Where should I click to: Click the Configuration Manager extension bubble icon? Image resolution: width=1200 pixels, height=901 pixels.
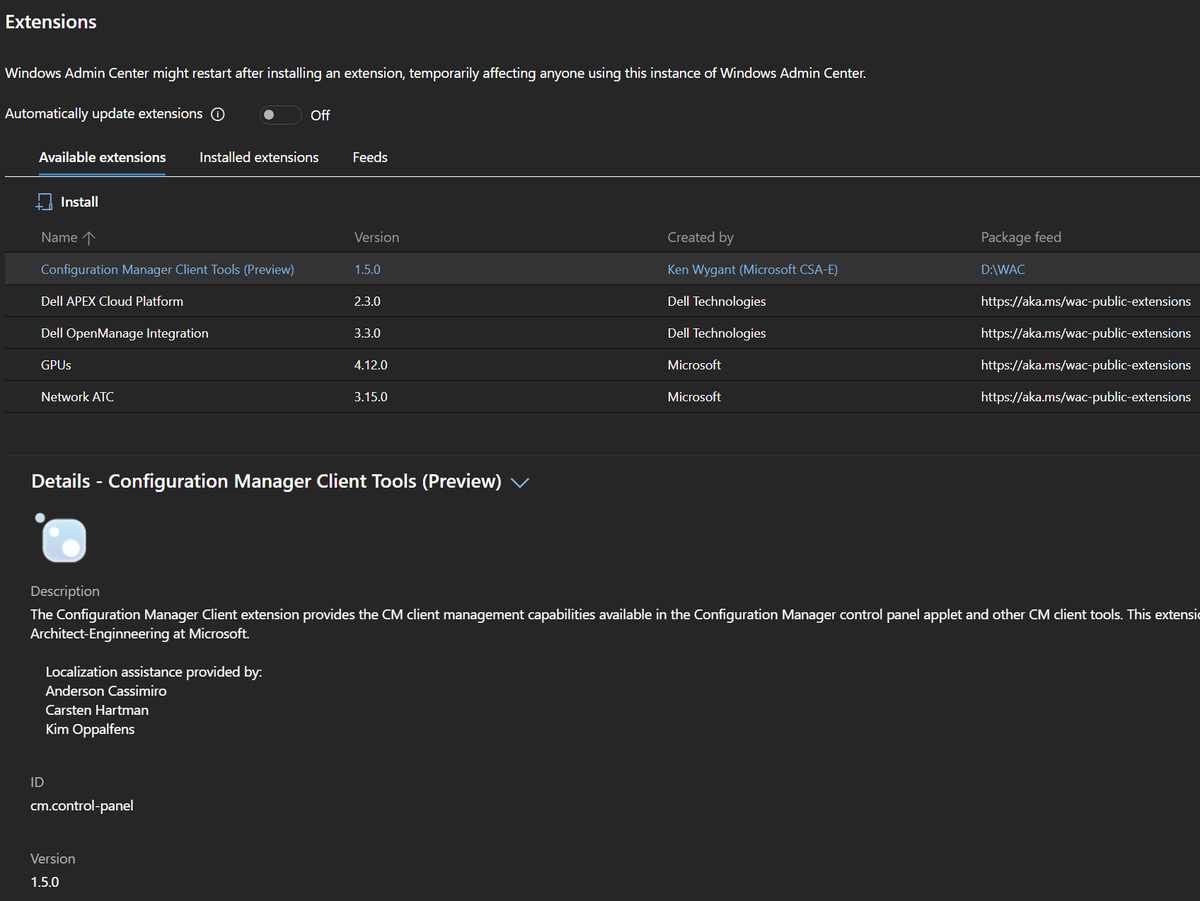click(x=62, y=538)
